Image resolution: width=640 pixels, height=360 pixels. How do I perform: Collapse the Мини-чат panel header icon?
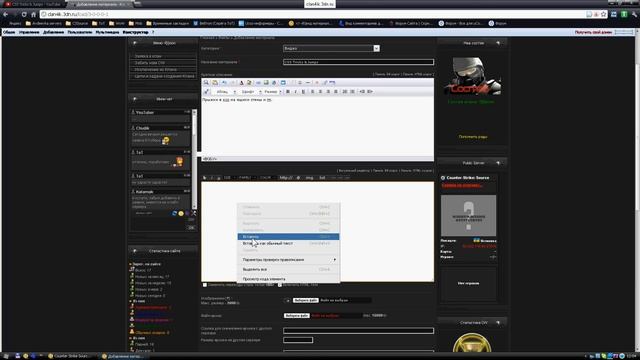pyautogui.click(x=135, y=99)
